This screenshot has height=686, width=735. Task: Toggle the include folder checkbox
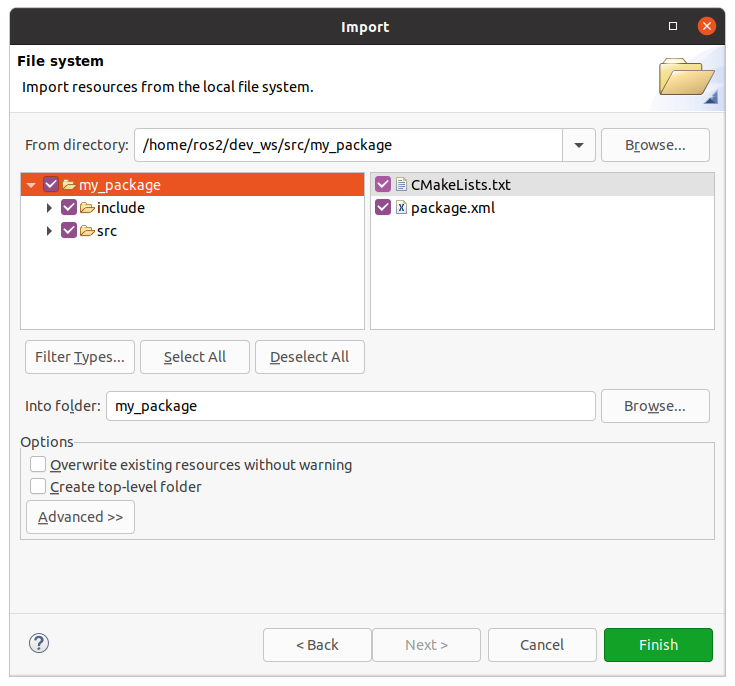coord(69,208)
